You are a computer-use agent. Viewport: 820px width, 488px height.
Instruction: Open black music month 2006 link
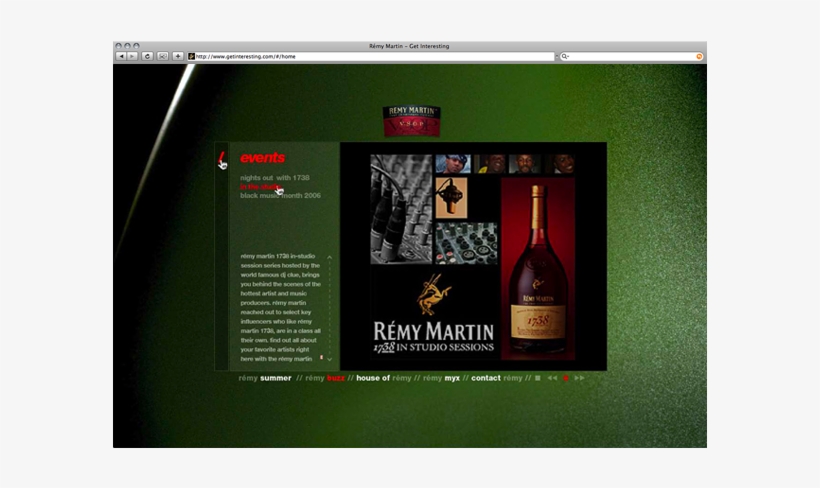coord(280,196)
